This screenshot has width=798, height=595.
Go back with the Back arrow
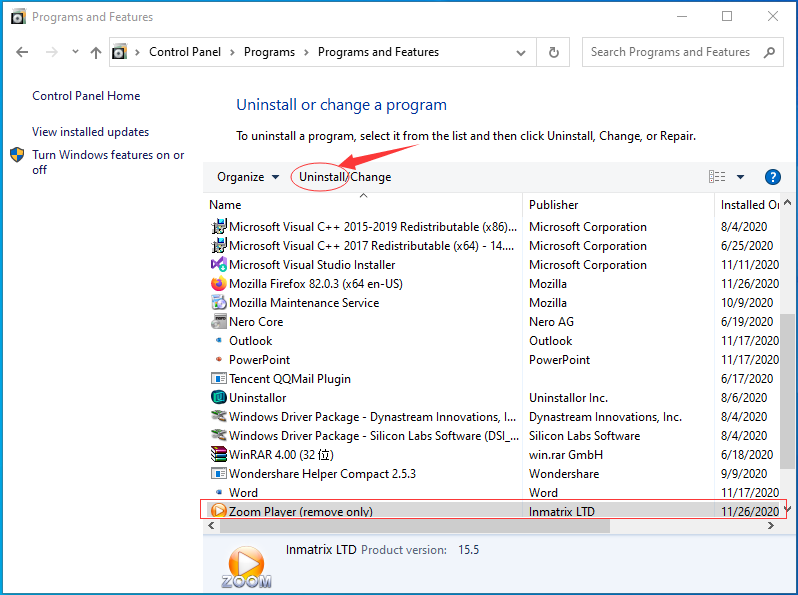(x=22, y=52)
